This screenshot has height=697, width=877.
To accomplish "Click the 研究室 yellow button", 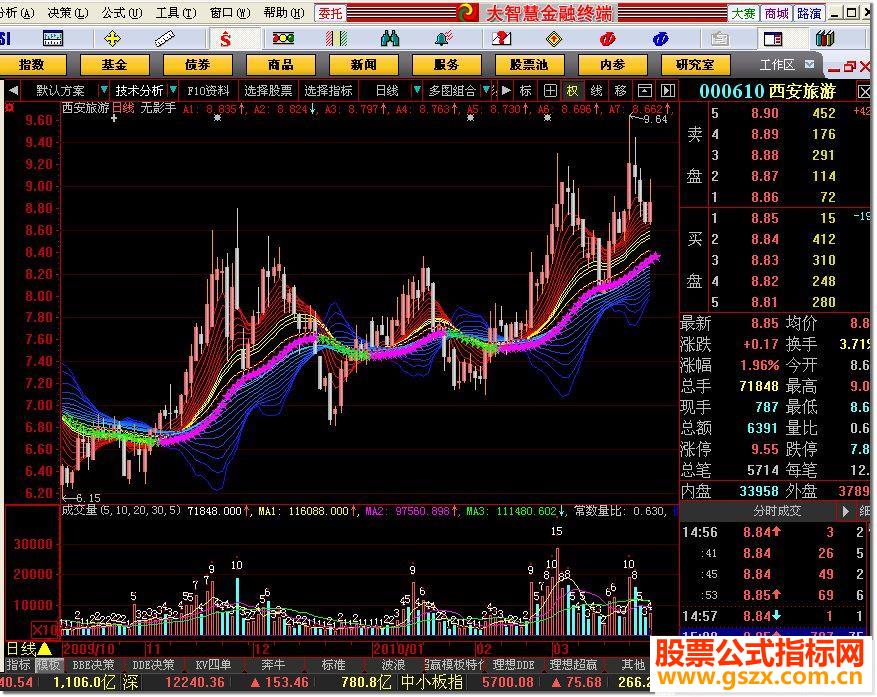I will (695, 64).
